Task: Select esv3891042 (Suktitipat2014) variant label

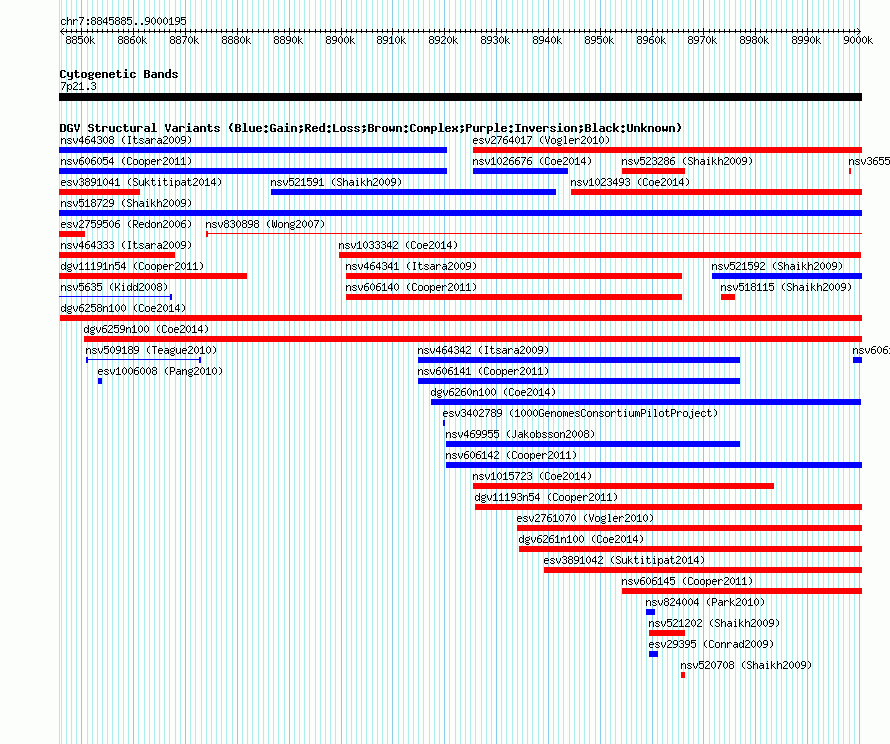Action: (624, 560)
